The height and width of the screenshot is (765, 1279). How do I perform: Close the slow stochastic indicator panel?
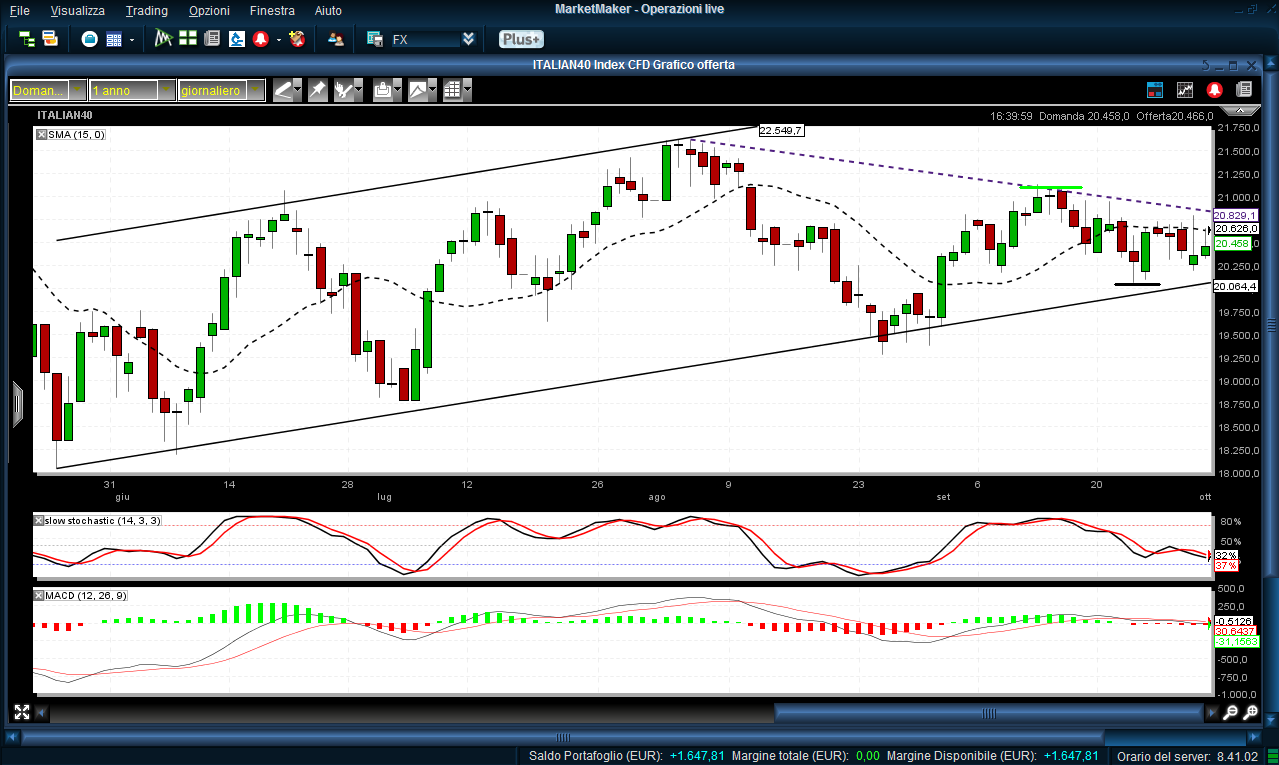39,521
